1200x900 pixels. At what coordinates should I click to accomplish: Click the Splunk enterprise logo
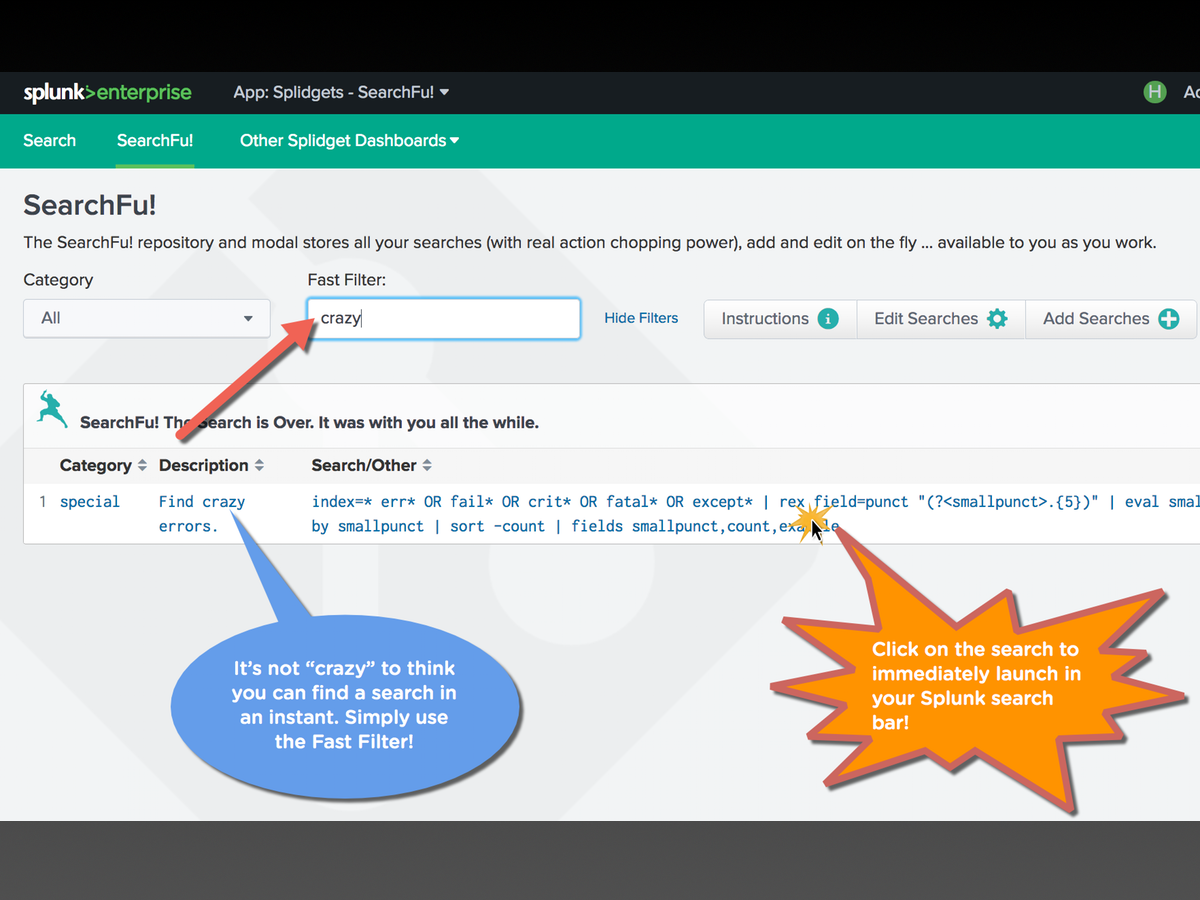click(108, 93)
